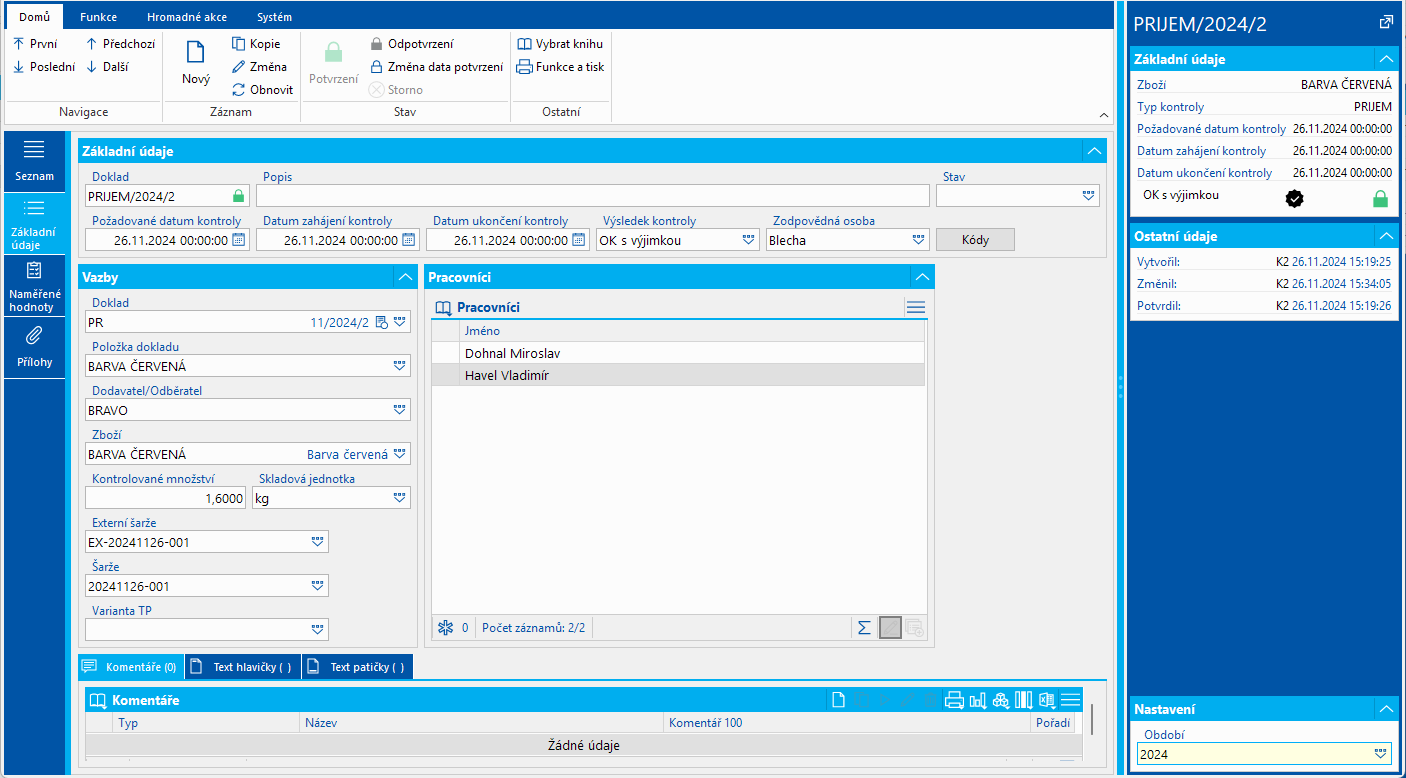Open Naměřené hodnoty sidebar page
This screenshot has width=1406, height=778.
[x=34, y=286]
